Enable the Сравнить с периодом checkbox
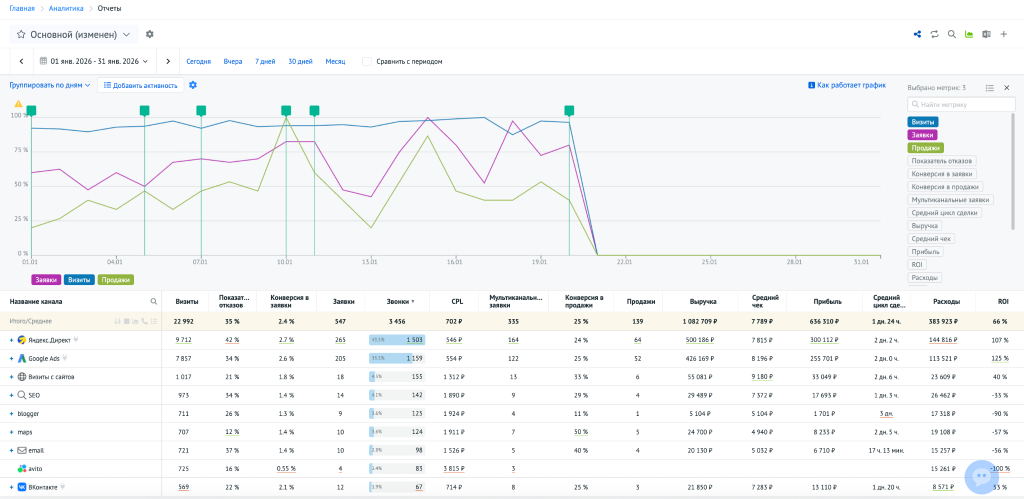This screenshot has width=1024, height=499. [367, 61]
